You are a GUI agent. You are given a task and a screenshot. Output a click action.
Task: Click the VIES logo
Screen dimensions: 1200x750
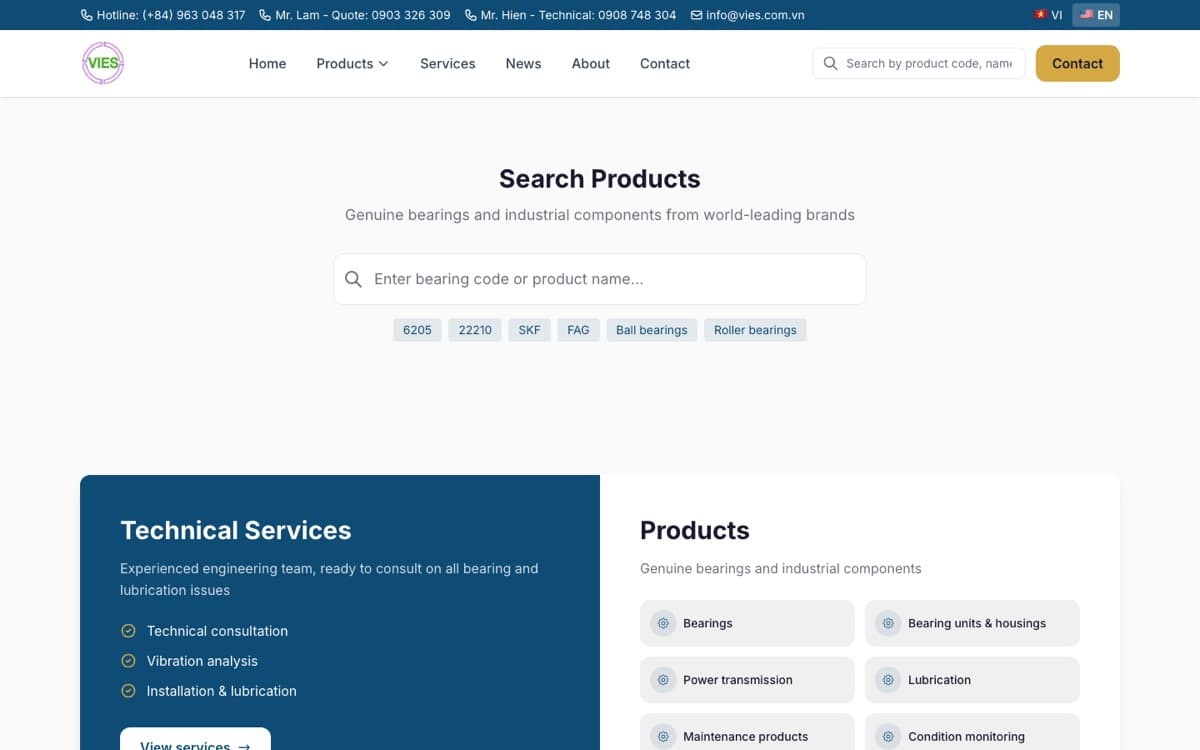(103, 63)
